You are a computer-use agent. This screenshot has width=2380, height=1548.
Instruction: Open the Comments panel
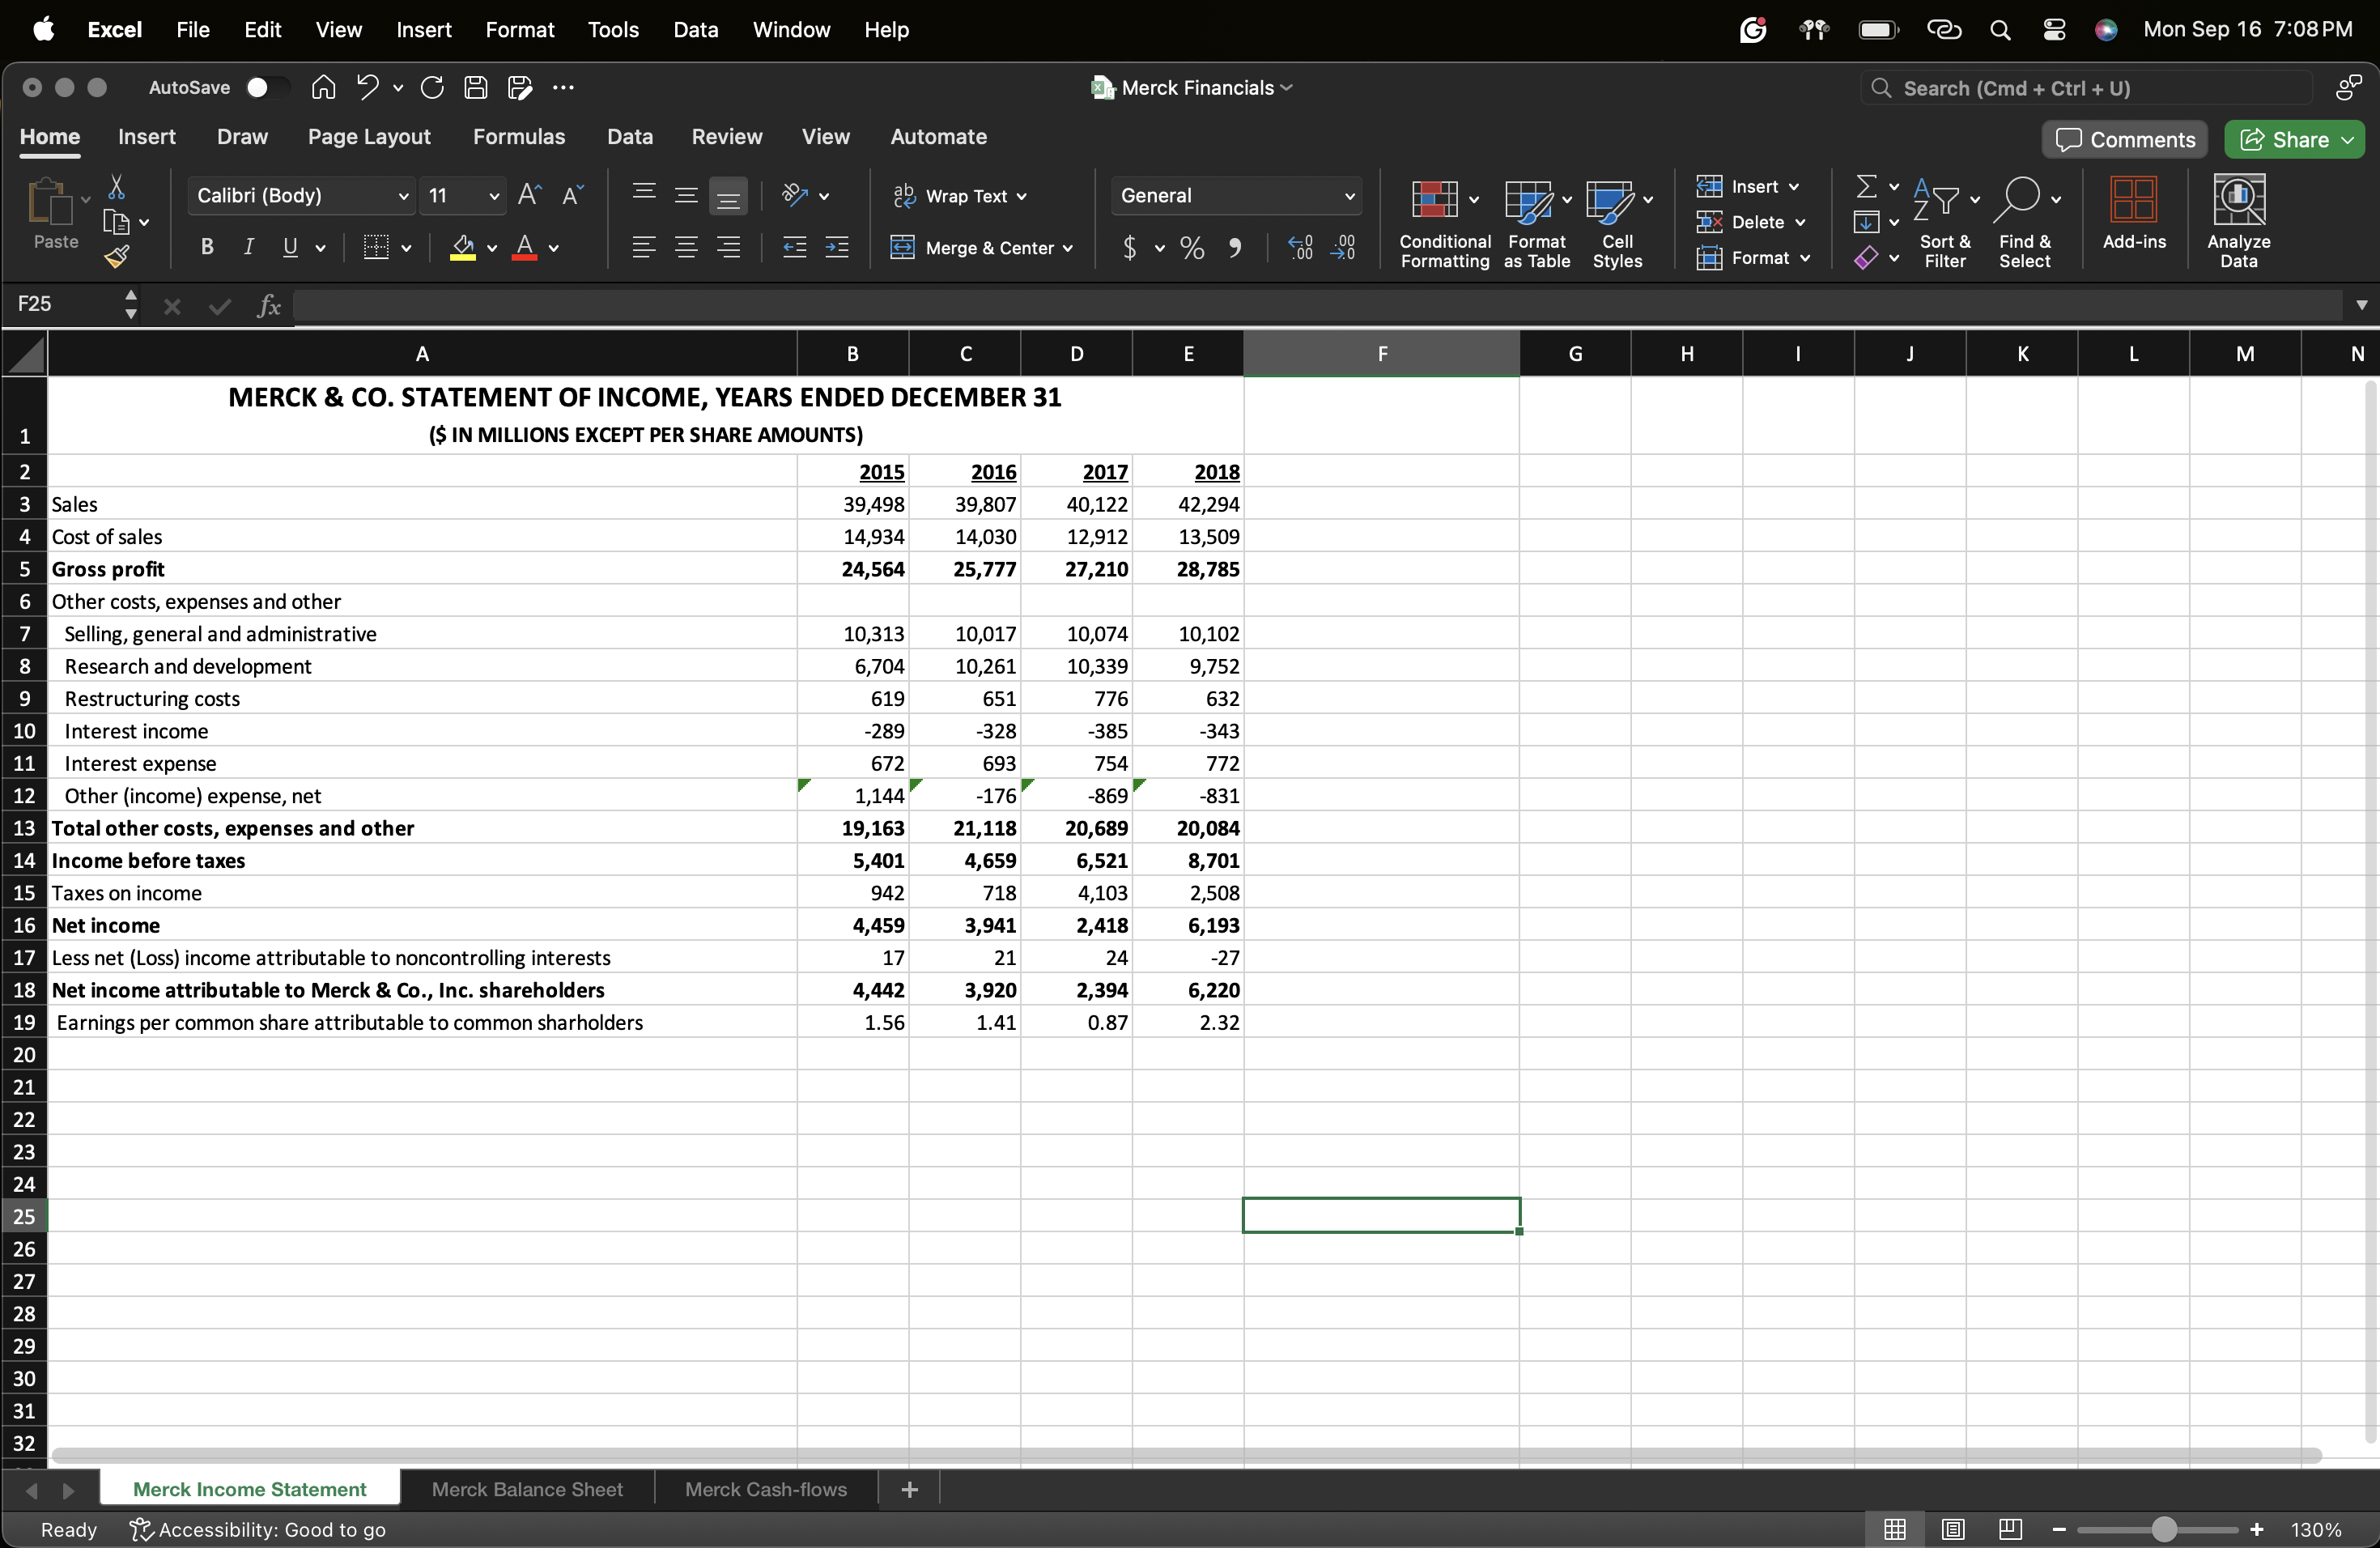pyautogui.click(x=2124, y=139)
